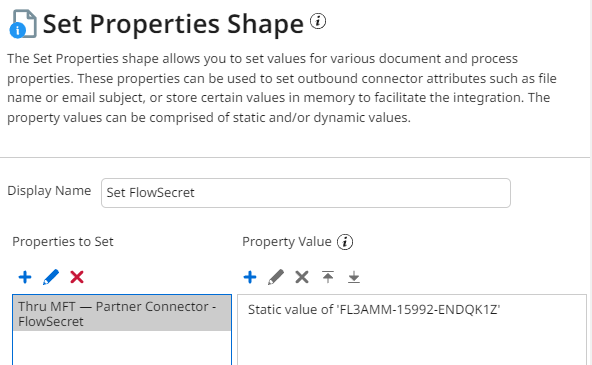
Task: Edit the selected property with blue pencil
Action: coord(51,277)
